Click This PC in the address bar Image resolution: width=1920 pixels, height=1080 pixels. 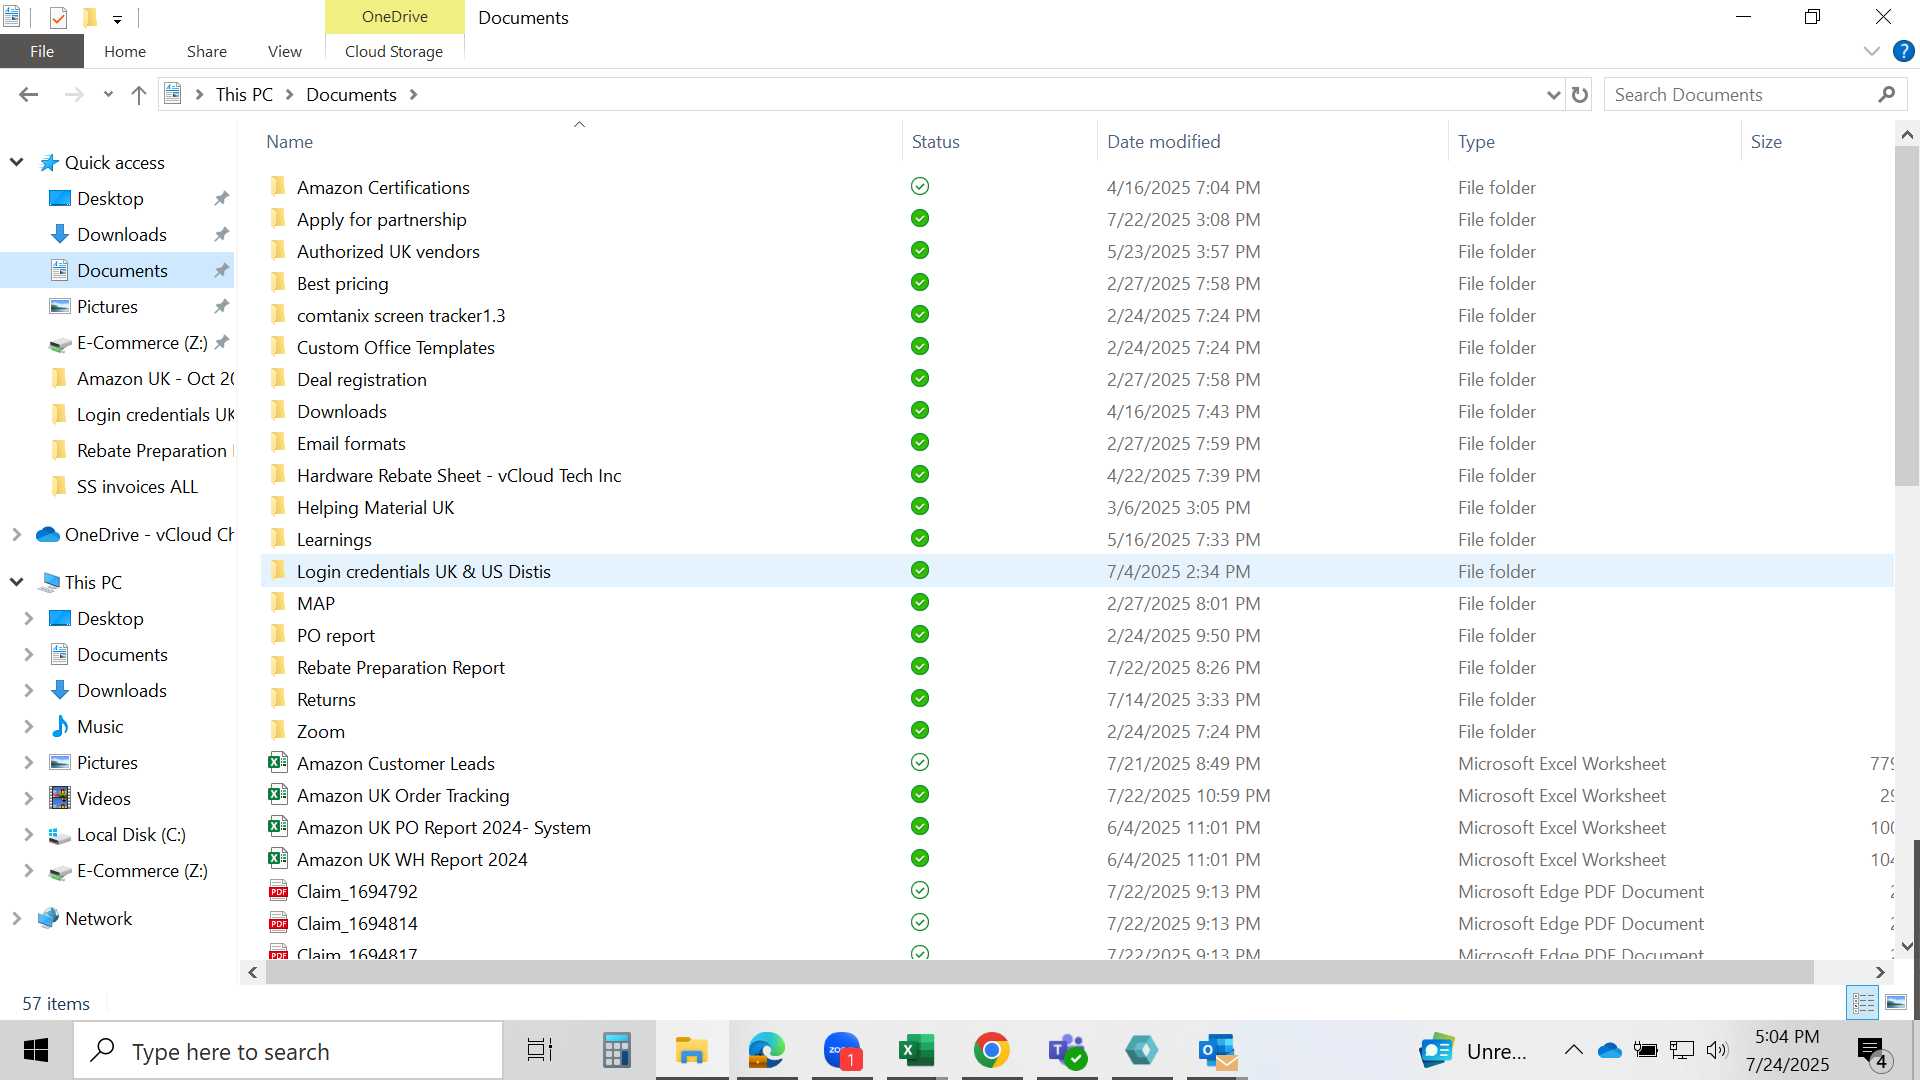click(244, 95)
